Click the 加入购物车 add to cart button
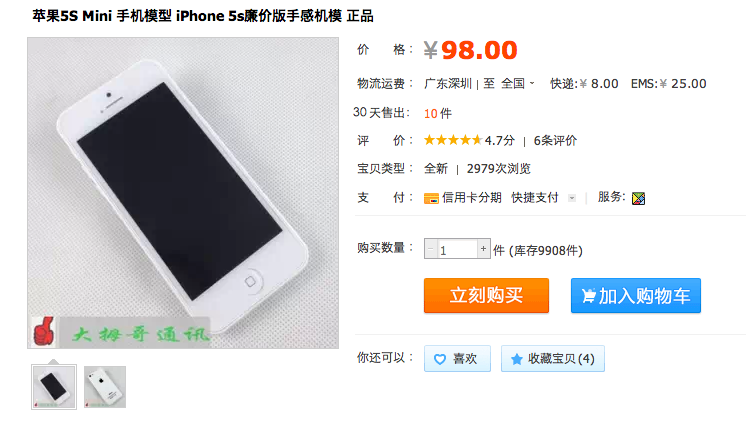This screenshot has width=746, height=427. pos(636,295)
